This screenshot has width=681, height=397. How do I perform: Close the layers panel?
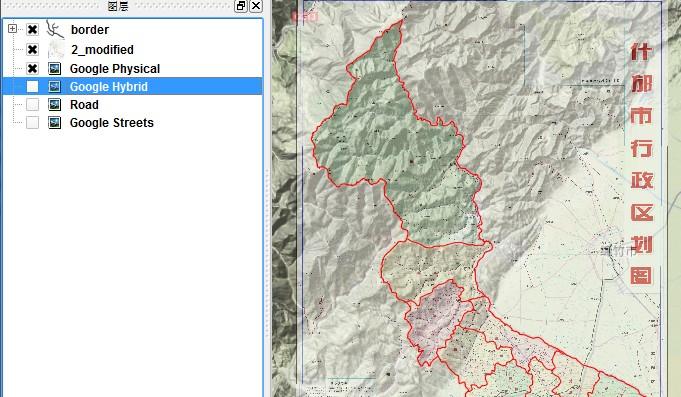pyautogui.click(x=256, y=6)
